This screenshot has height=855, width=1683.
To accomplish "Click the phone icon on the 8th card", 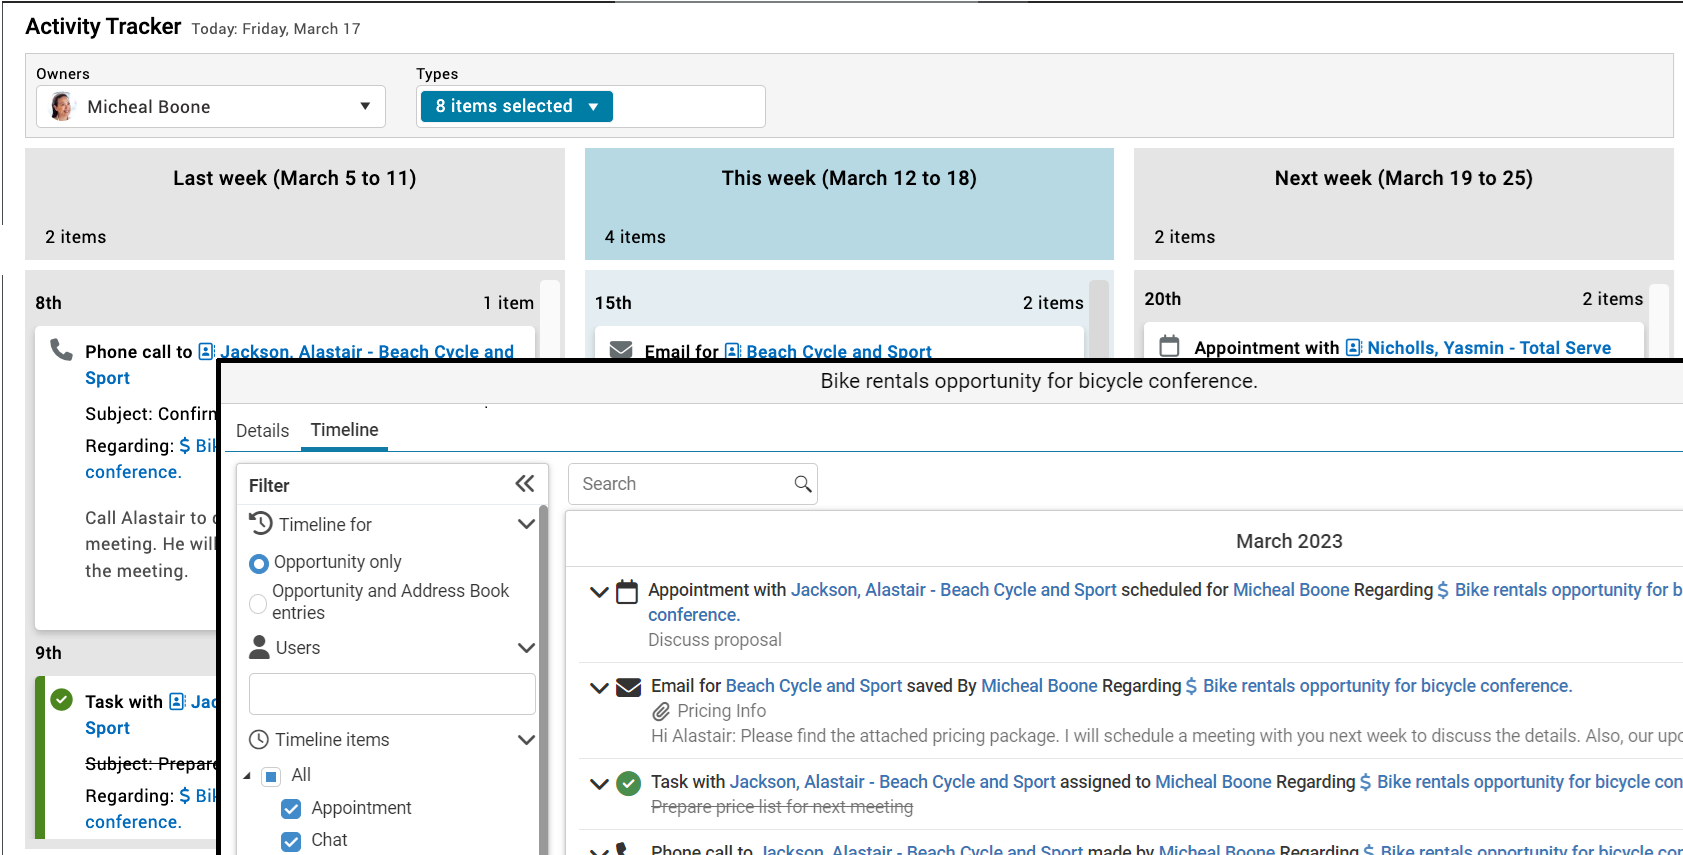I will pyautogui.click(x=62, y=349).
